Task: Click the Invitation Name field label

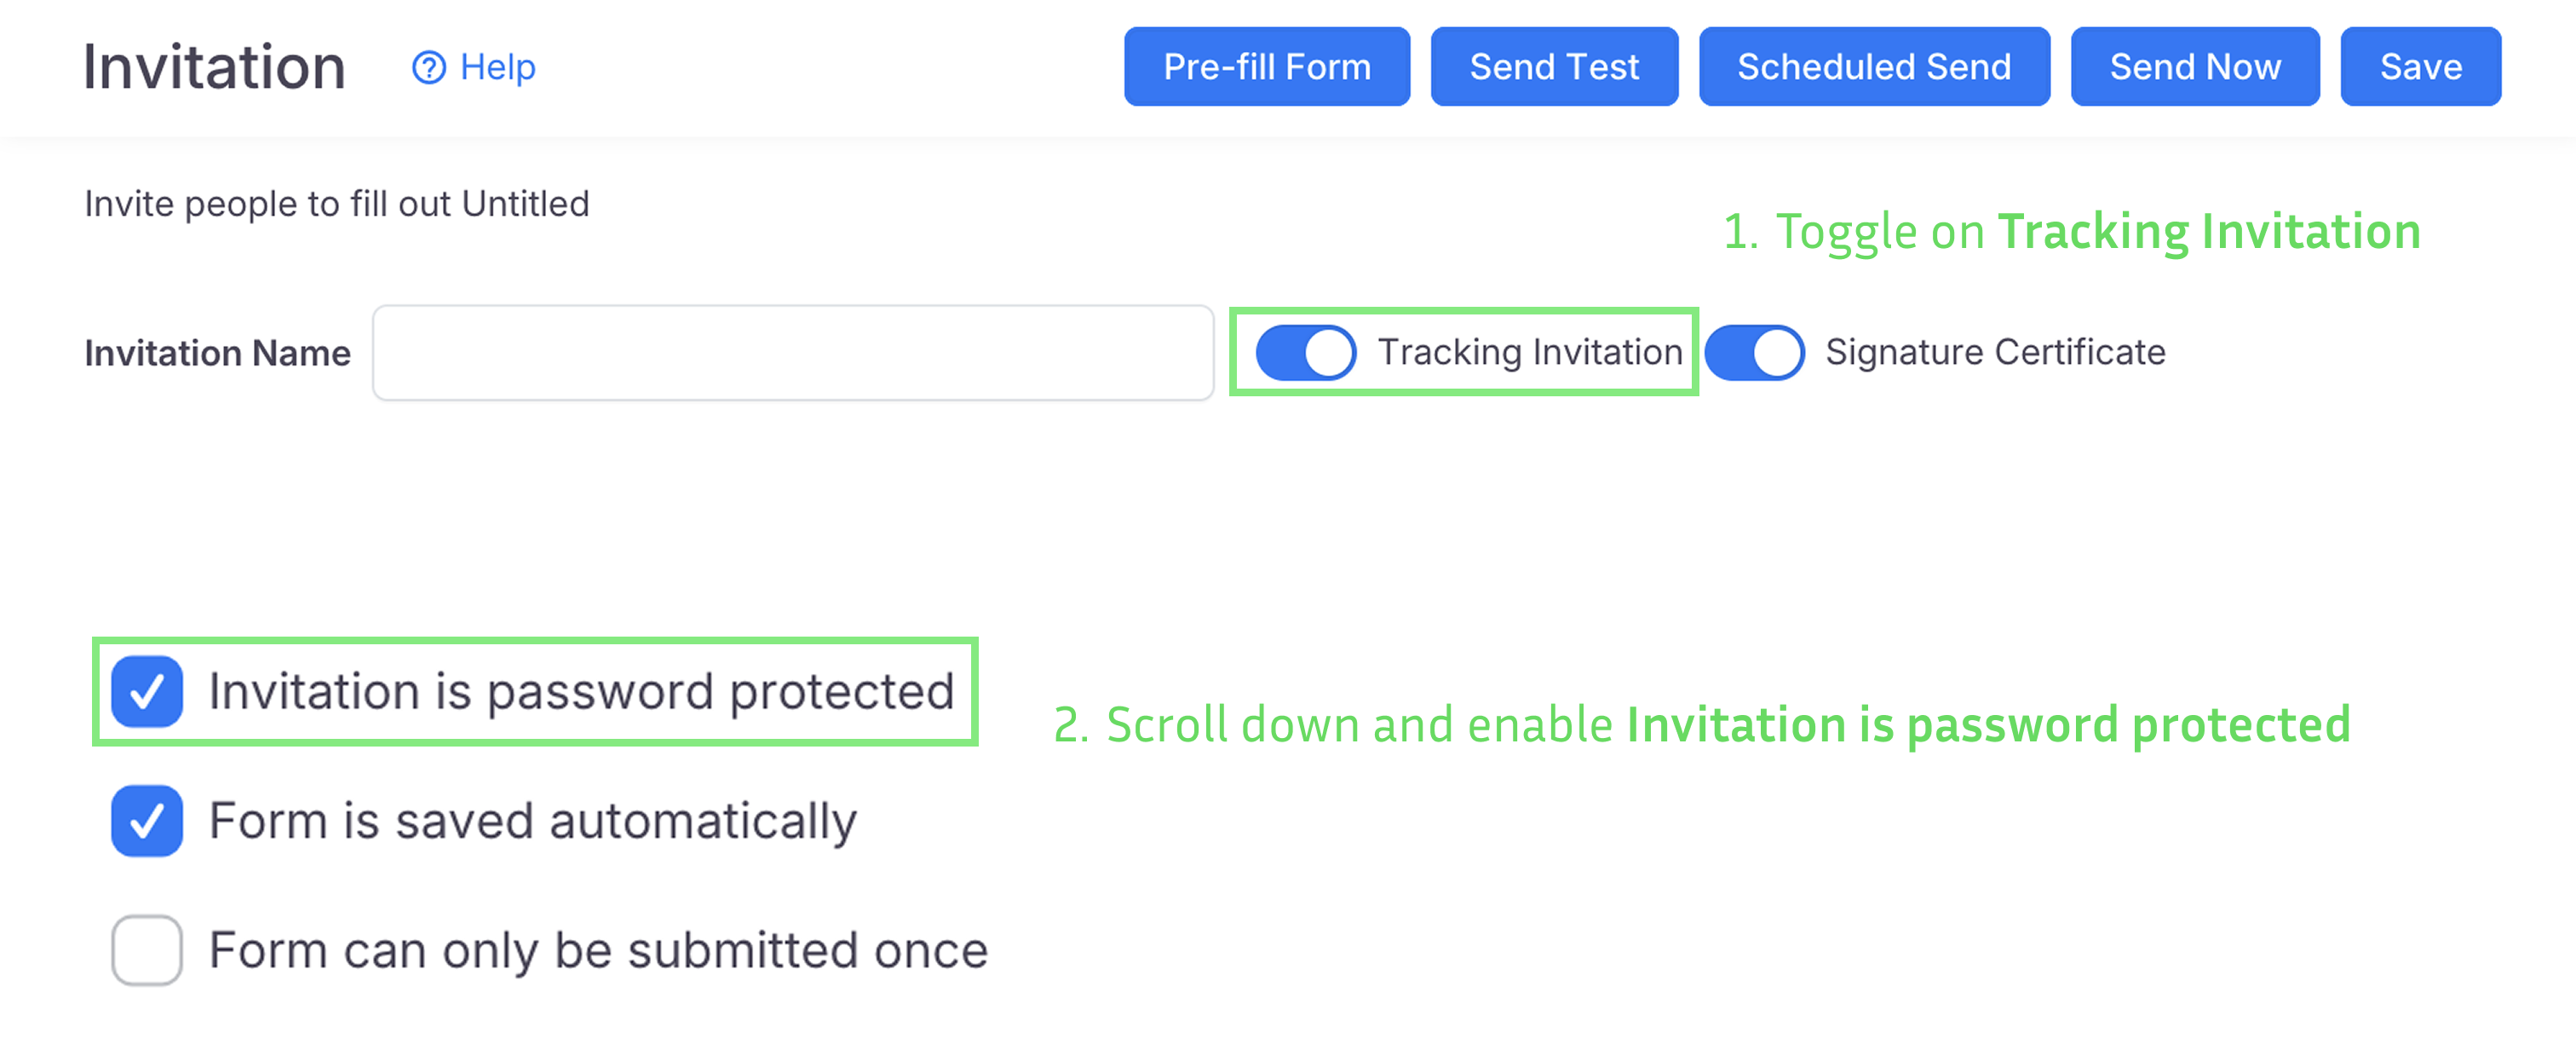Action: pyautogui.click(x=217, y=353)
